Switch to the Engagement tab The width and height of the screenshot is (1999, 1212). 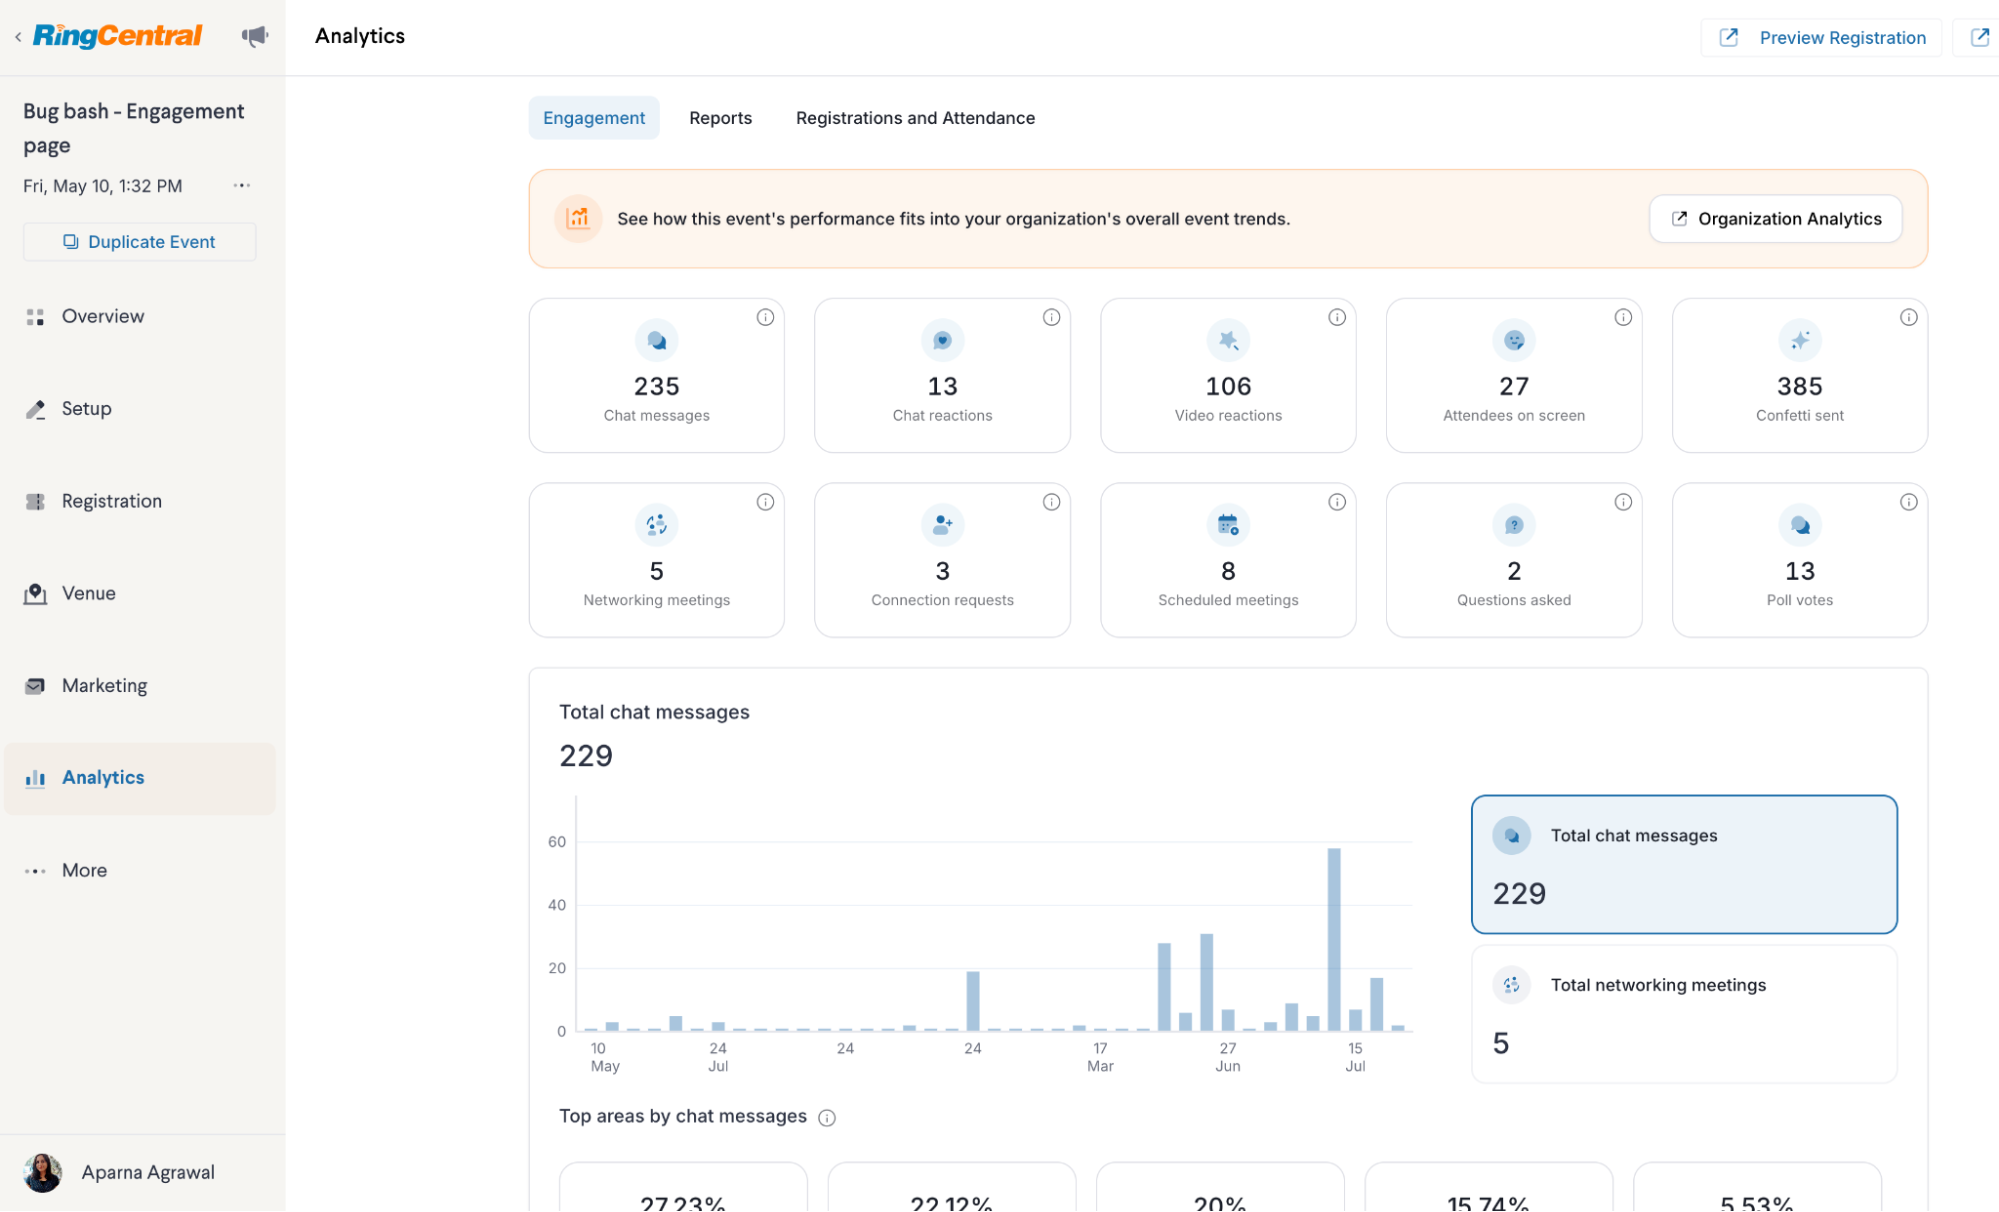[594, 118]
